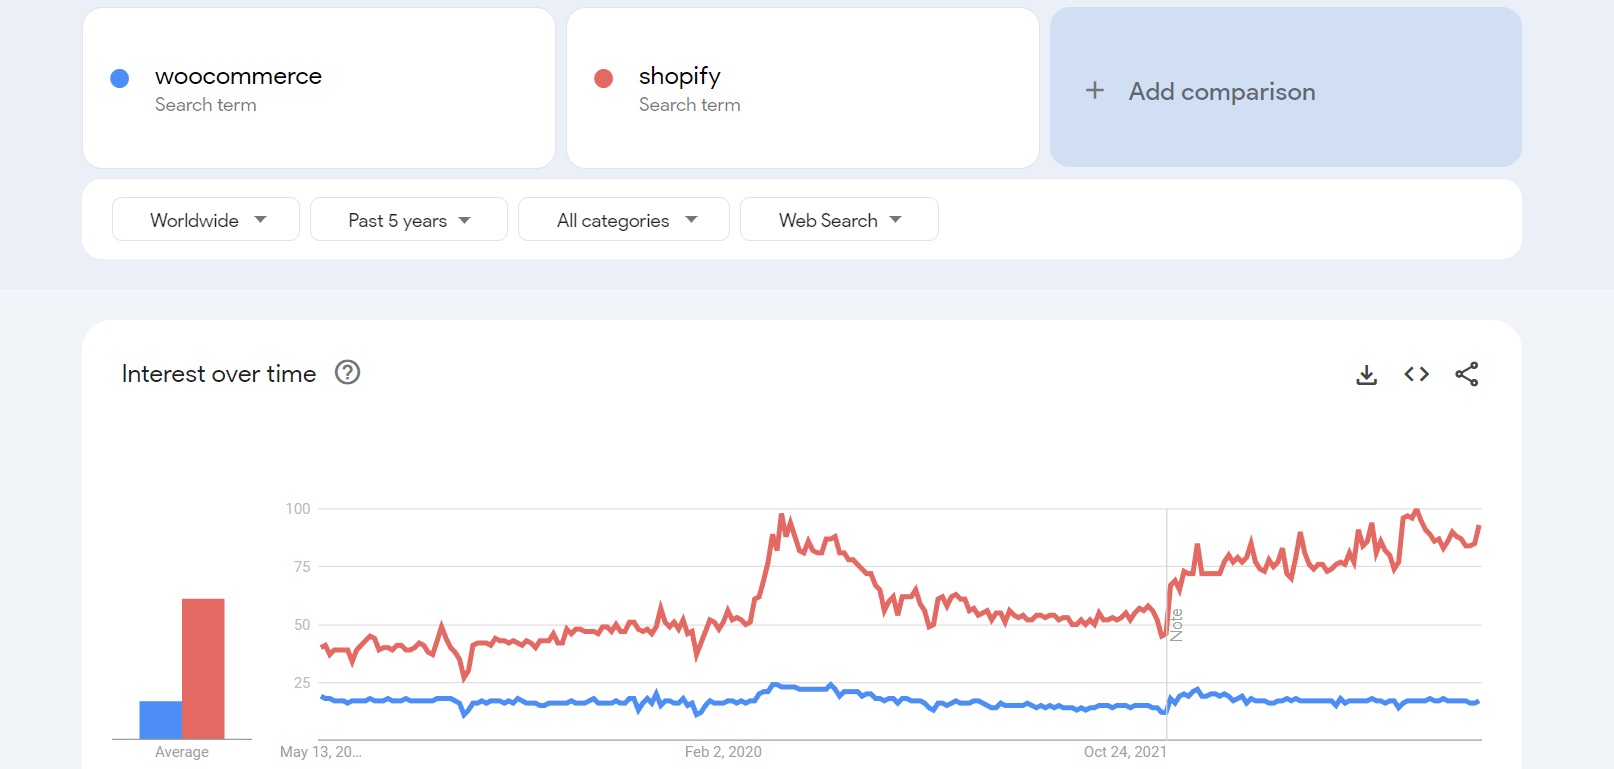The height and width of the screenshot is (769, 1614).
Task: Download the interest over time data
Action: coord(1366,374)
